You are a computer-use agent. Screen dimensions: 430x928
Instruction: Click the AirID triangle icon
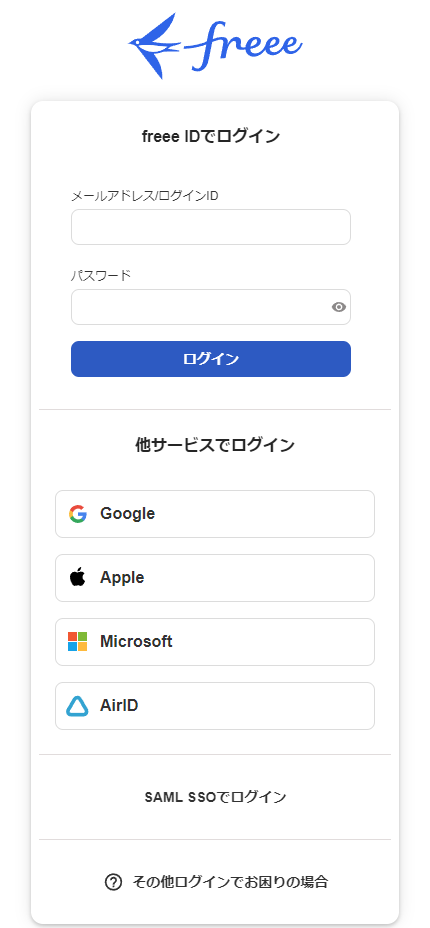click(x=77, y=706)
